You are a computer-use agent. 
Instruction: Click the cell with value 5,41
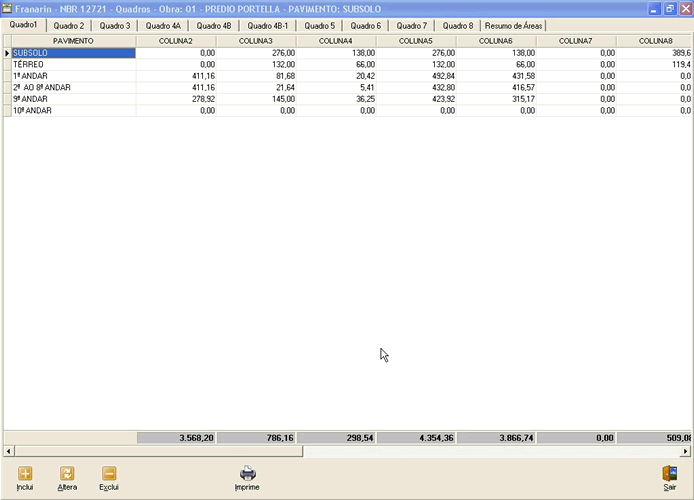pyautogui.click(x=336, y=88)
